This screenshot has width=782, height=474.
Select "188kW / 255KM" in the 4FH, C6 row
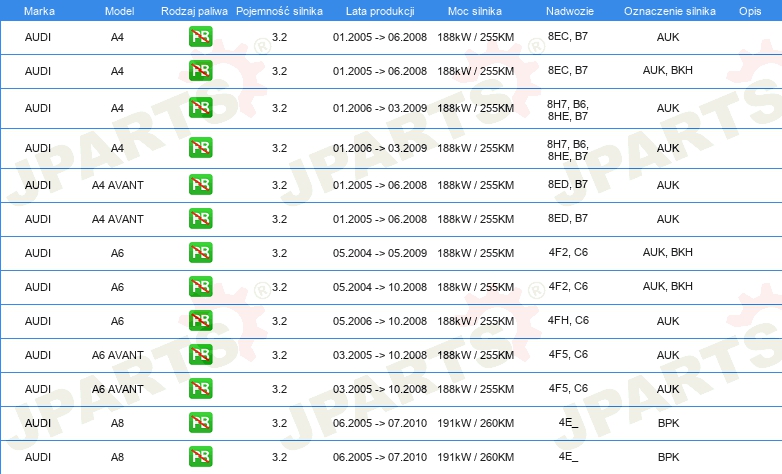(x=475, y=321)
